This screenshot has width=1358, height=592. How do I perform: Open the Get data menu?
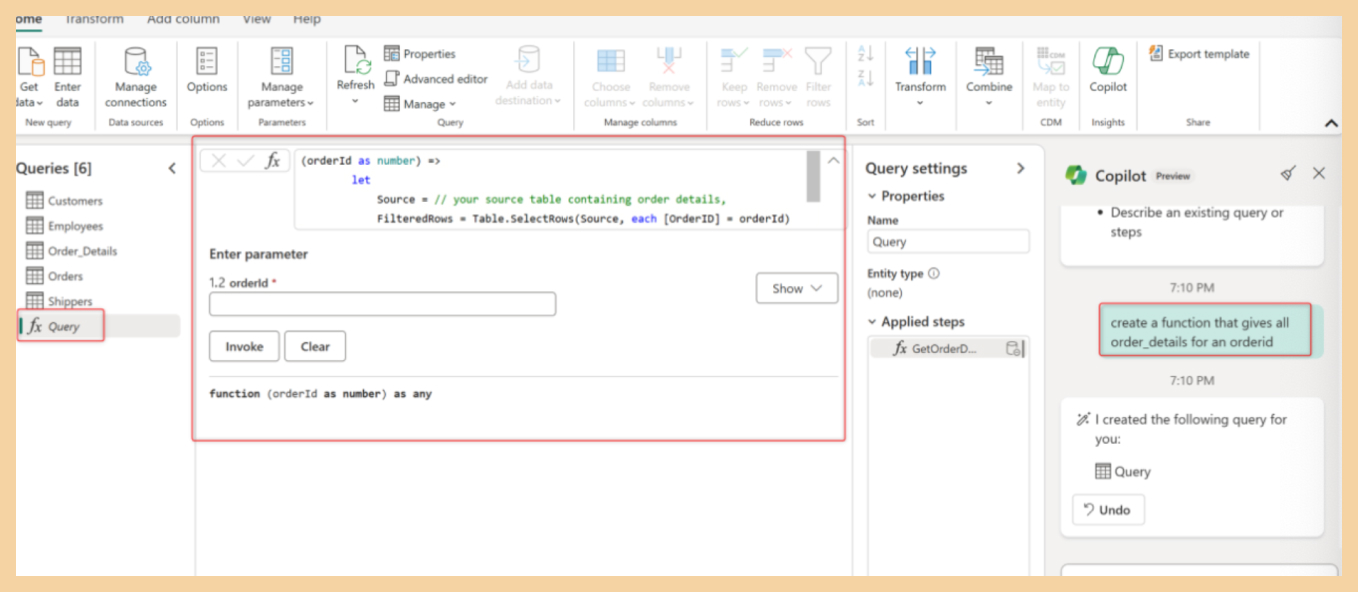(30, 77)
